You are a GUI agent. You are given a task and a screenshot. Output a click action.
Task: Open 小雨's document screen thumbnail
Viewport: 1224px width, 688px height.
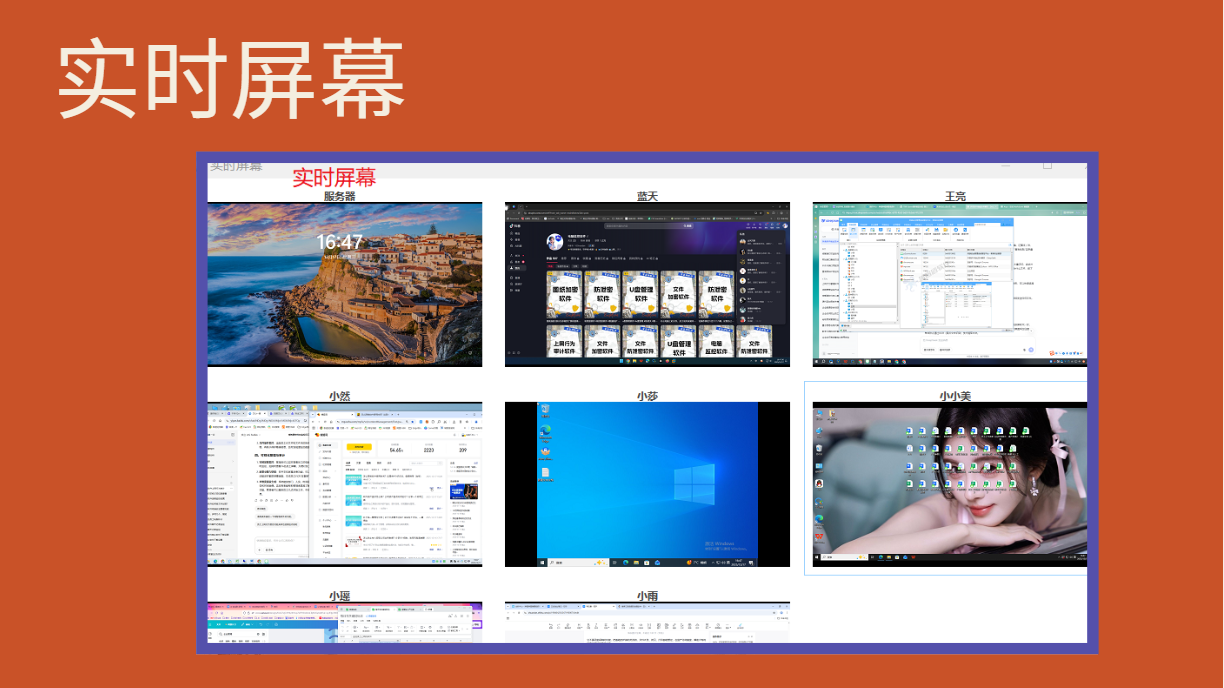click(647, 622)
